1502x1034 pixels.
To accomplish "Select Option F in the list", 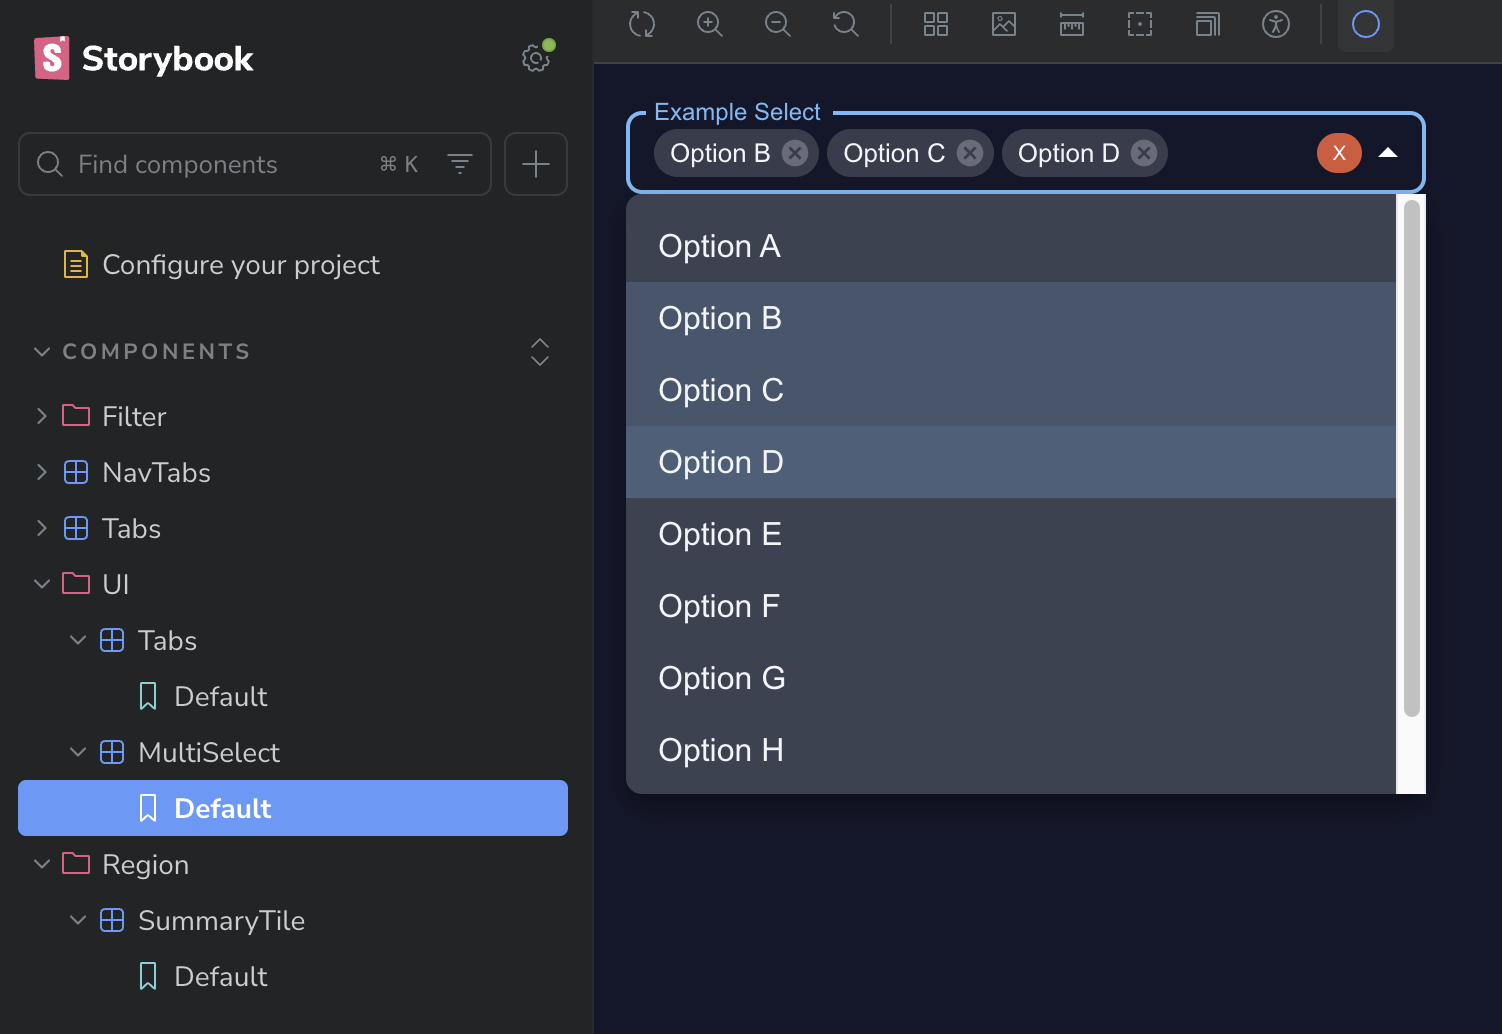I will pyautogui.click(x=1011, y=606).
